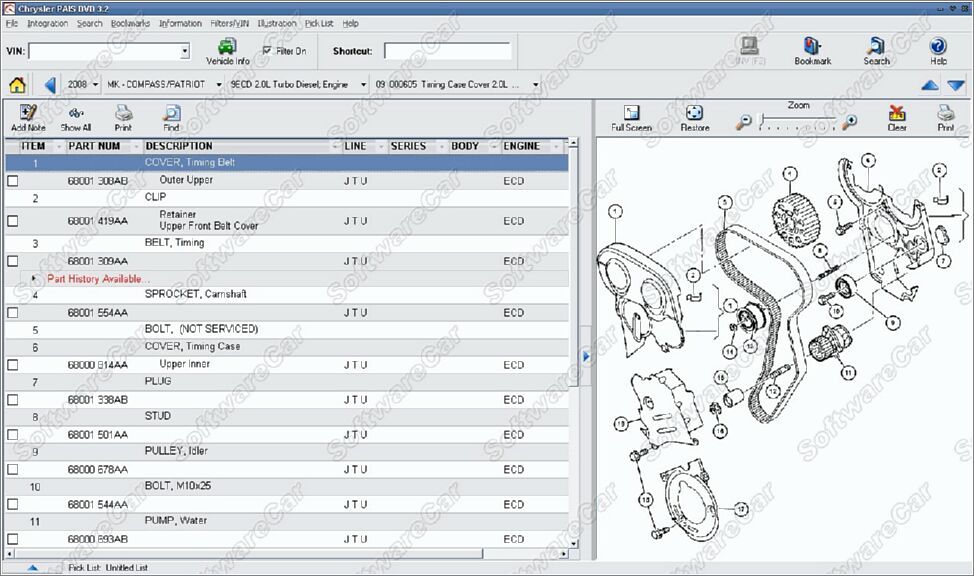Click the Add Note icon
The height and width of the screenshot is (576, 974).
coord(28,114)
